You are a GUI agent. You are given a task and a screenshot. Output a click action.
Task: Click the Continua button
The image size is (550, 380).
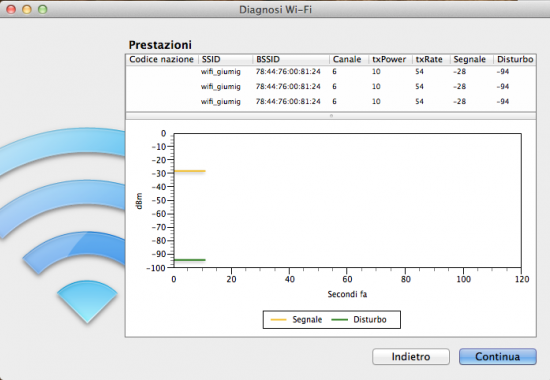[x=497, y=356]
